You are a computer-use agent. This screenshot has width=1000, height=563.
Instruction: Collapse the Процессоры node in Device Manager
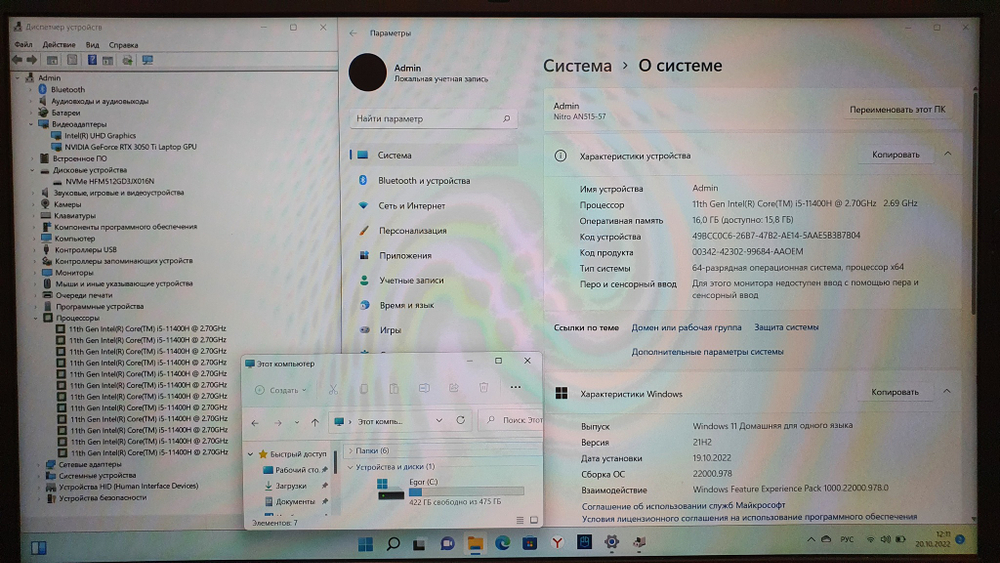(x=36, y=318)
